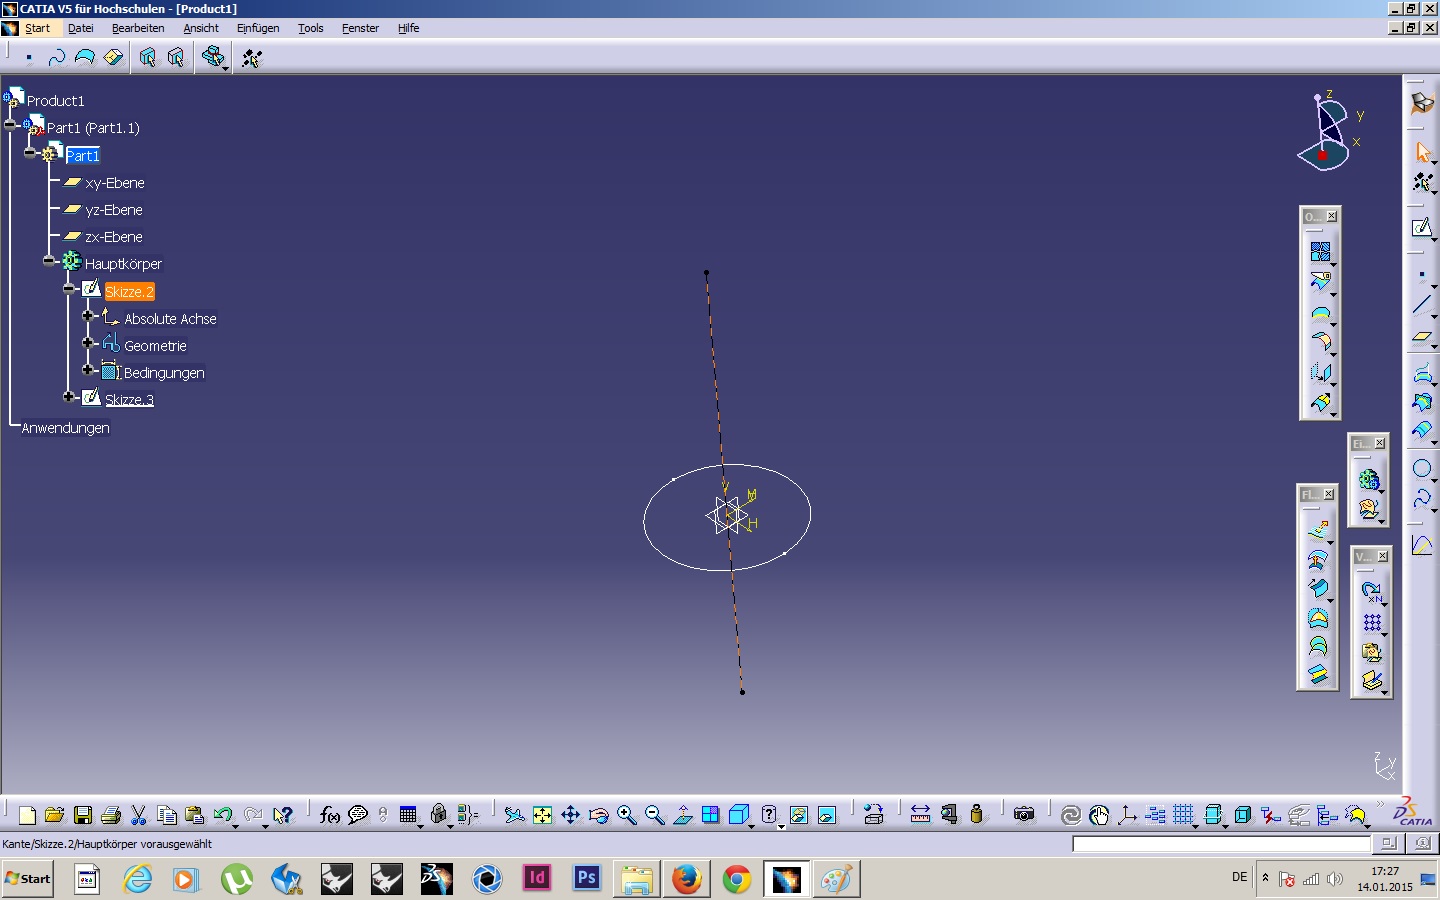Viewport: 1440px width, 900px height.
Task: Select yz-Ebene in the tree
Action: (x=114, y=210)
